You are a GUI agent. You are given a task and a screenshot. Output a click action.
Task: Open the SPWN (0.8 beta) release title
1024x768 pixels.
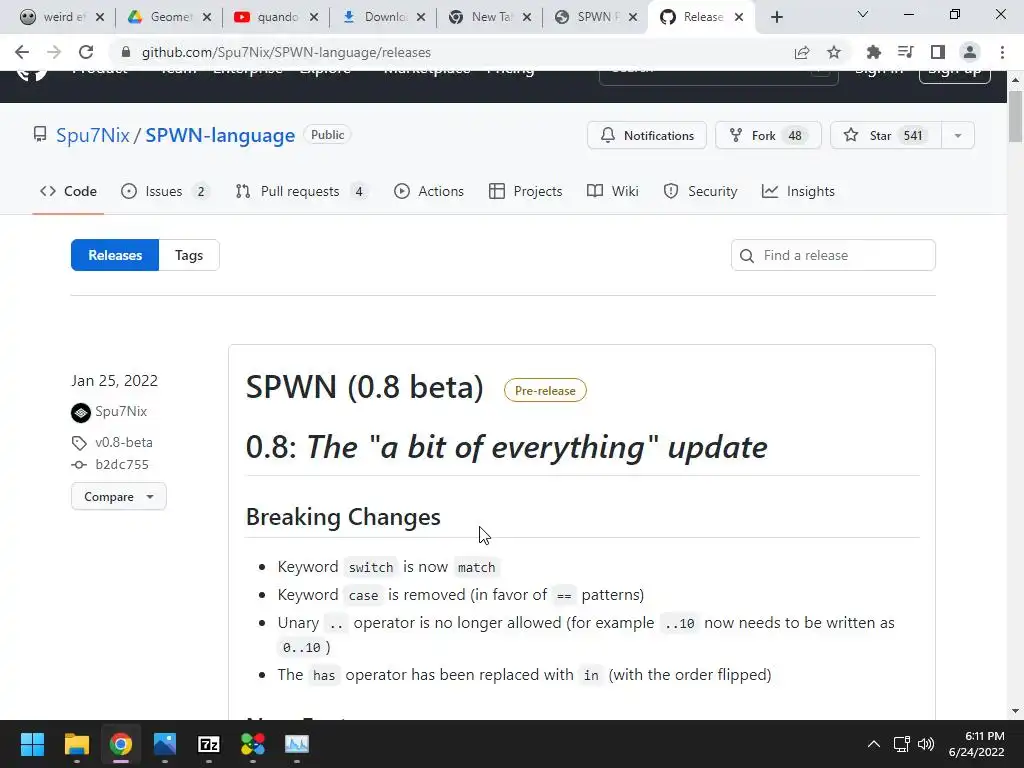(x=364, y=387)
